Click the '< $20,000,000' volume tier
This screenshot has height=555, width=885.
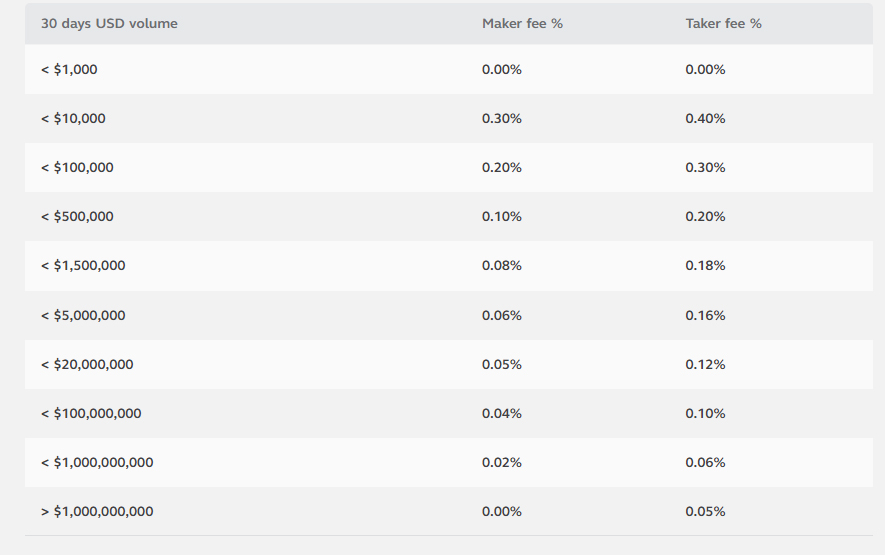87,365
